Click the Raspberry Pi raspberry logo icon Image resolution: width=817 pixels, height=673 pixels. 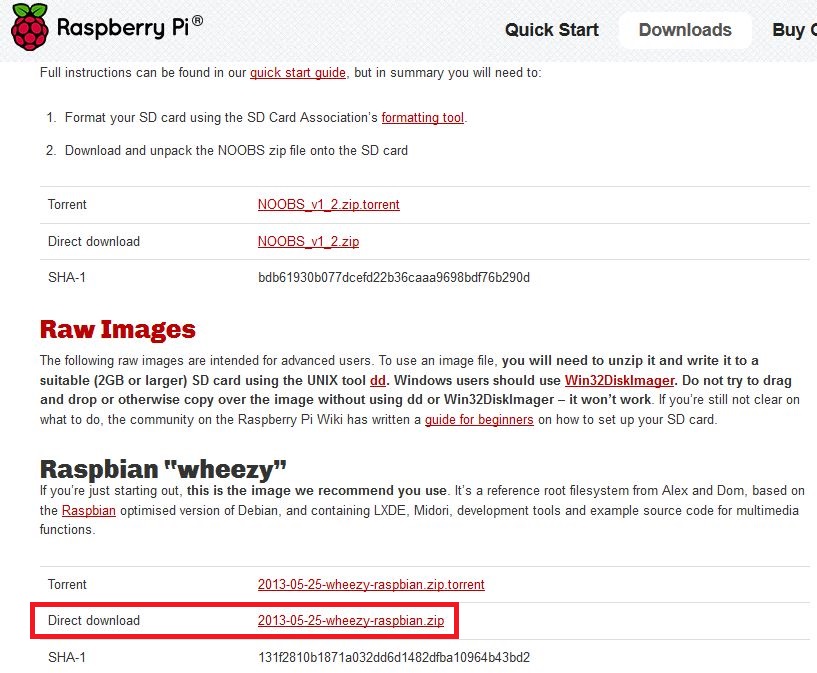[27, 28]
